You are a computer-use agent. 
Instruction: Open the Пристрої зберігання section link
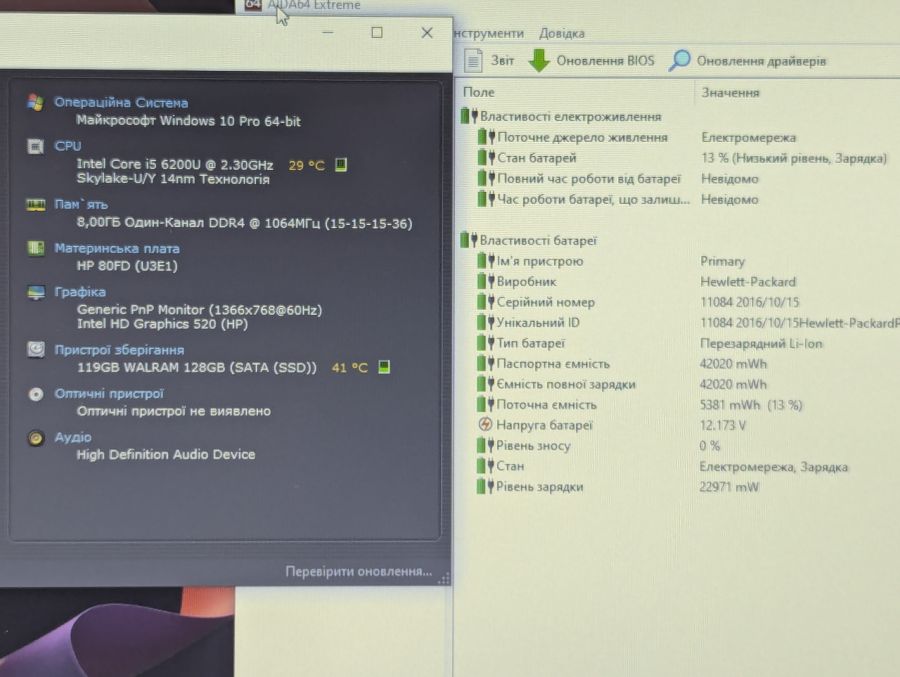[x=119, y=350]
